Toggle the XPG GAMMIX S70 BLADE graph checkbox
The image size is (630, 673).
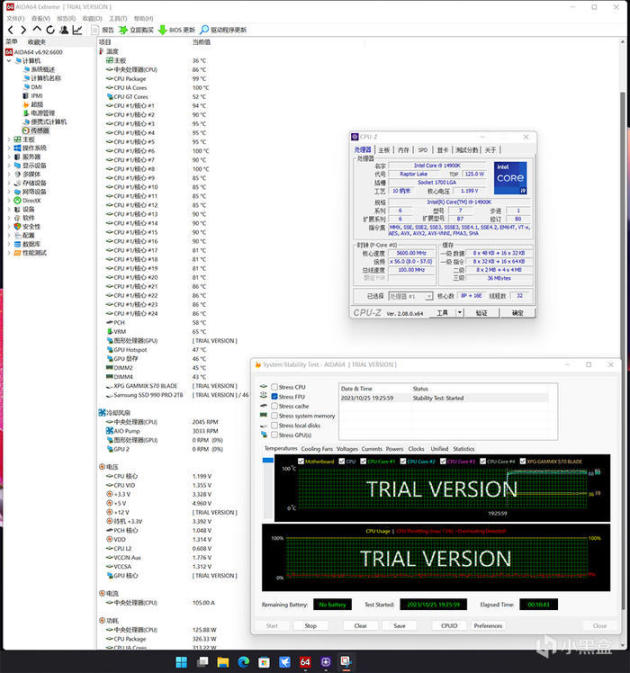click(x=523, y=461)
